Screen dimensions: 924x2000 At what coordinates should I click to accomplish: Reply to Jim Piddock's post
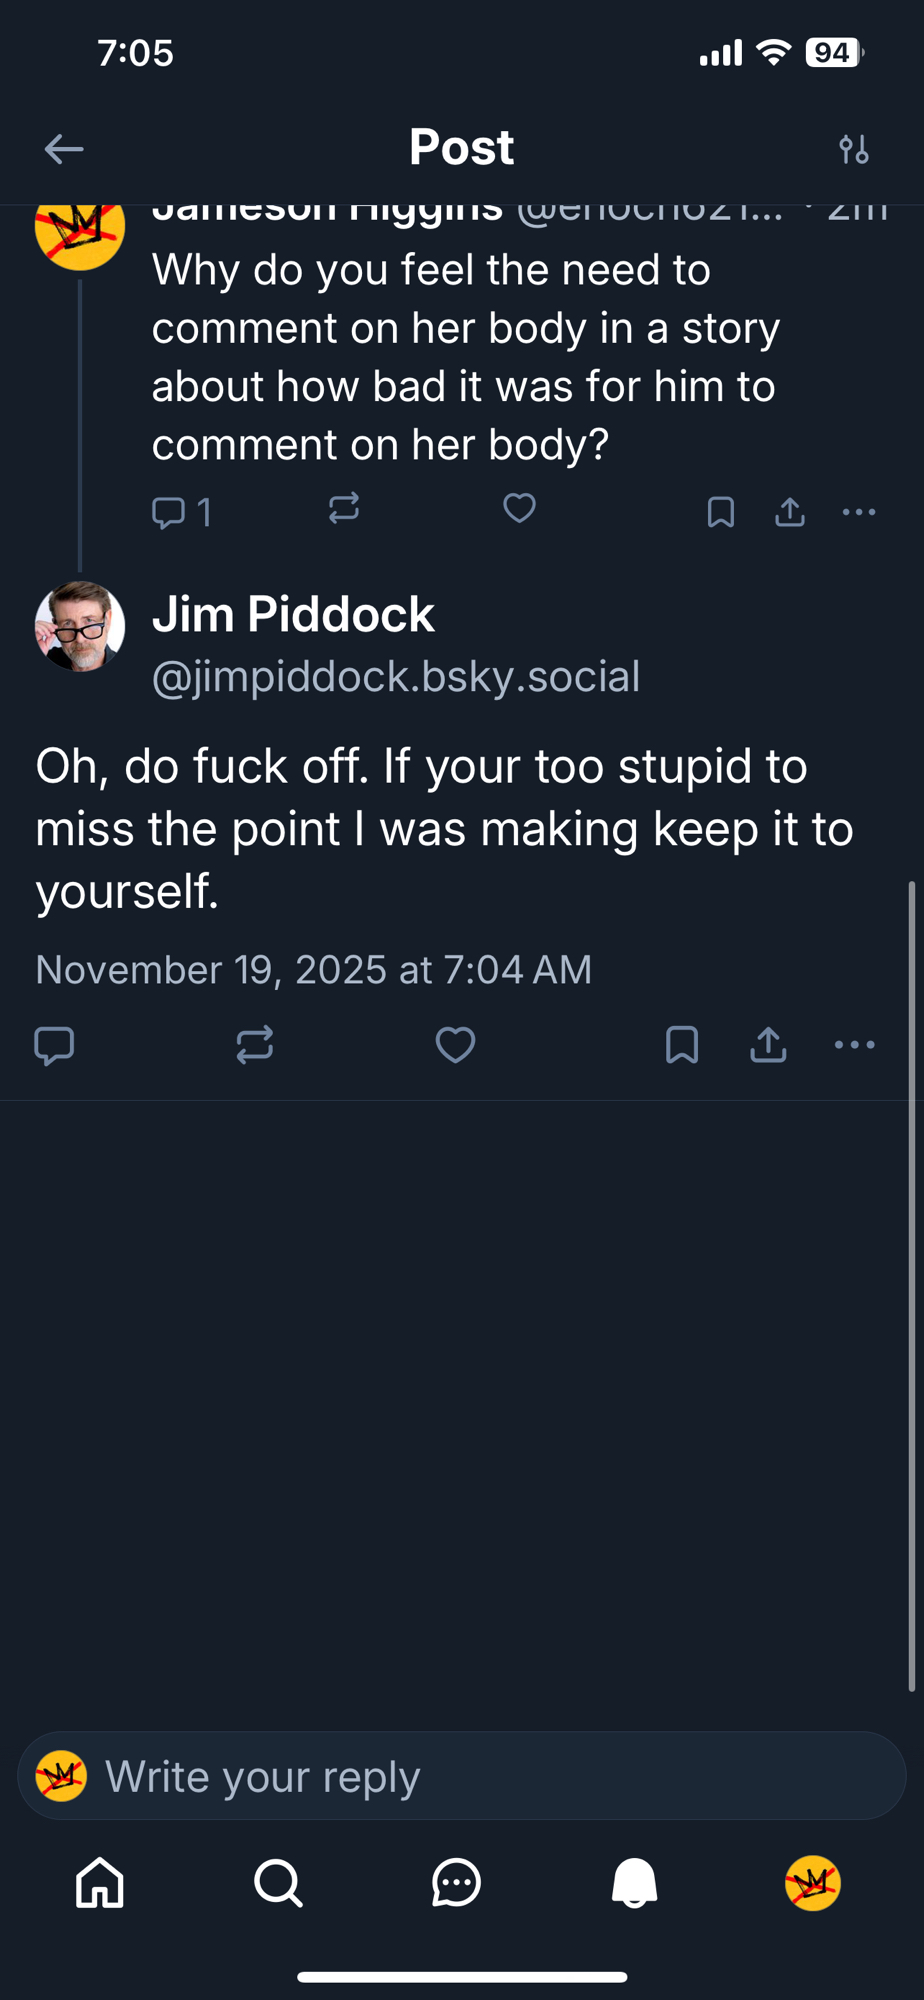(x=55, y=1045)
